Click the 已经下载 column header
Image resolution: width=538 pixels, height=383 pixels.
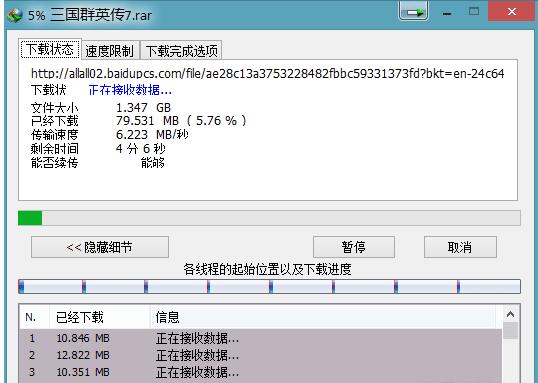100,317
